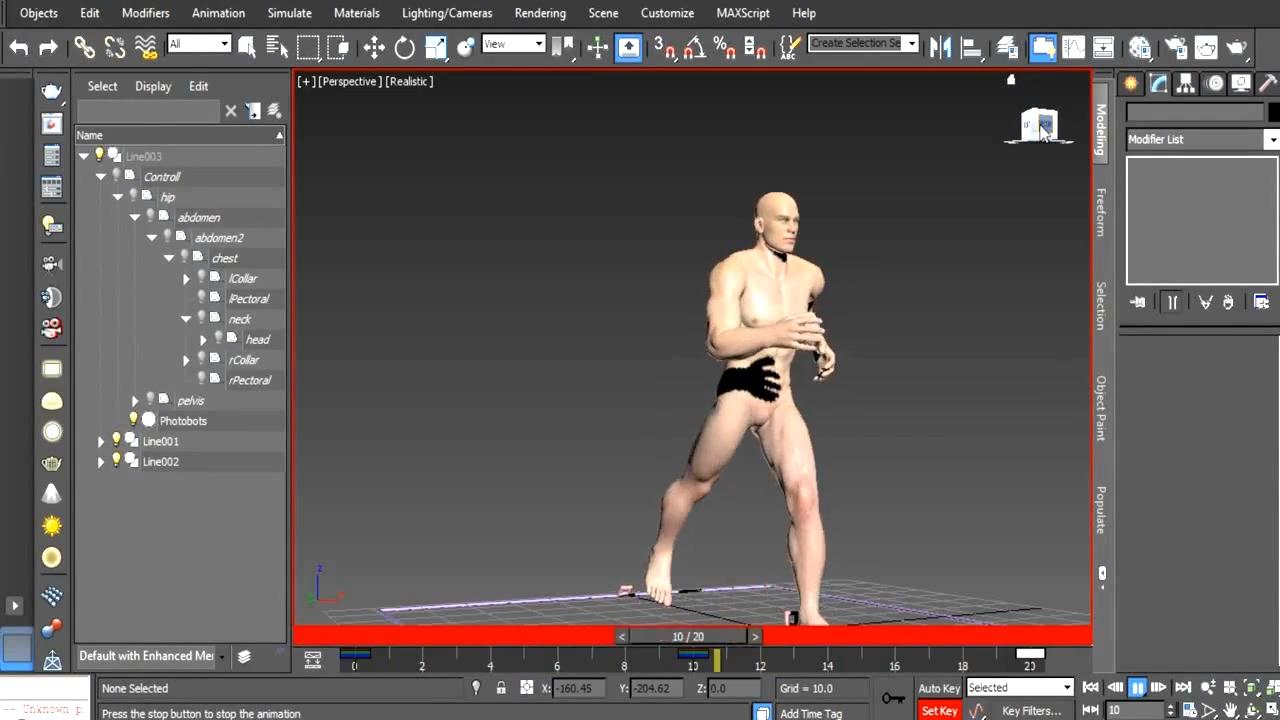Click the Auto Key button

(939, 688)
